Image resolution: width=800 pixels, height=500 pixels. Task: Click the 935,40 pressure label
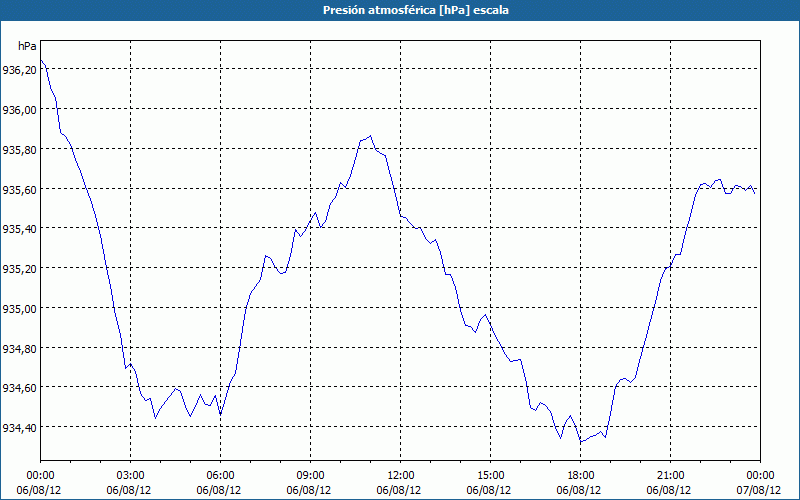pyautogui.click(x=19, y=229)
